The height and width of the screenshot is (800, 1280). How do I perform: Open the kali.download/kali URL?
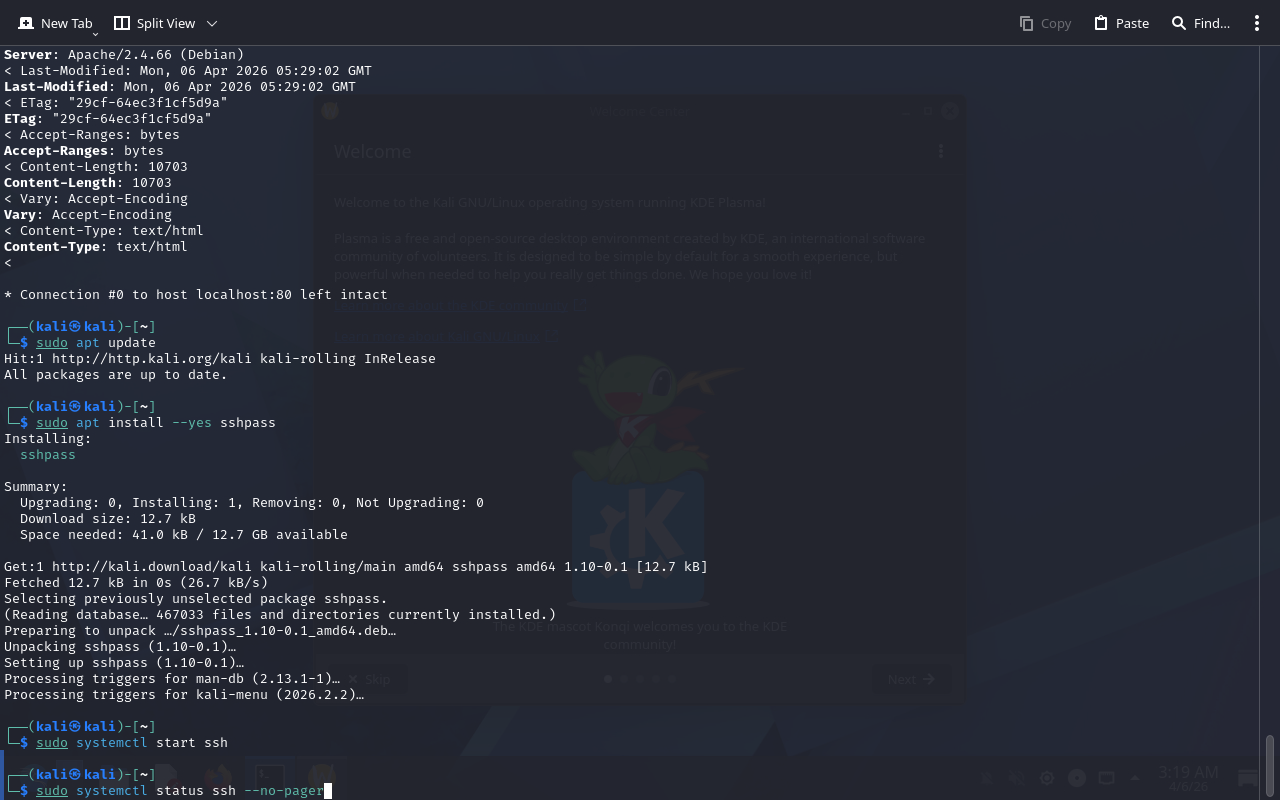[152, 567]
